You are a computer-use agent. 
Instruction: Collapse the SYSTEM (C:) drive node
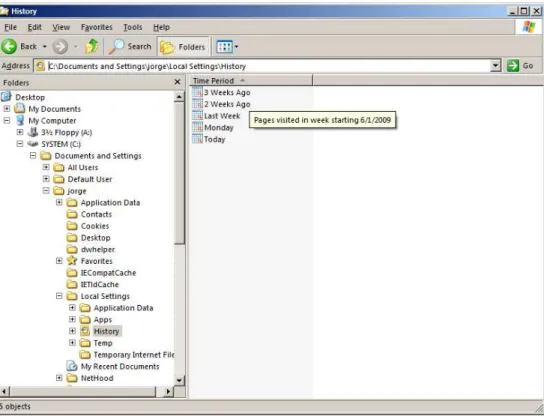pos(20,144)
